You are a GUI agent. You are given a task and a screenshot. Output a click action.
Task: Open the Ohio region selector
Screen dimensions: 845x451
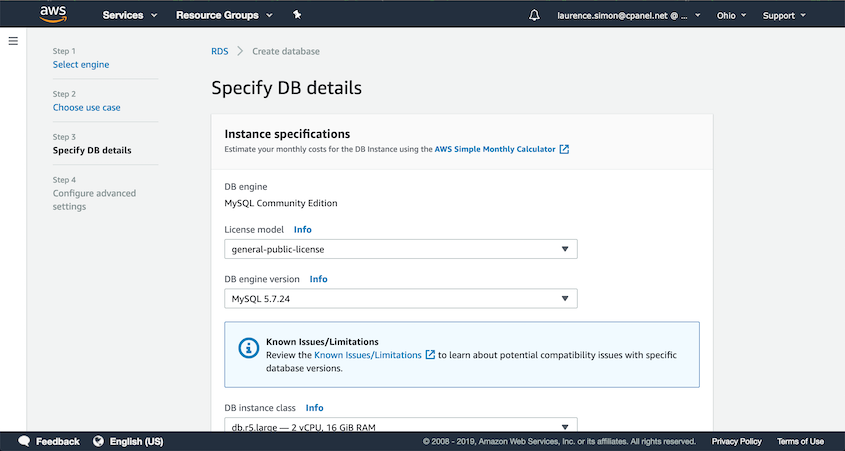click(x=731, y=16)
